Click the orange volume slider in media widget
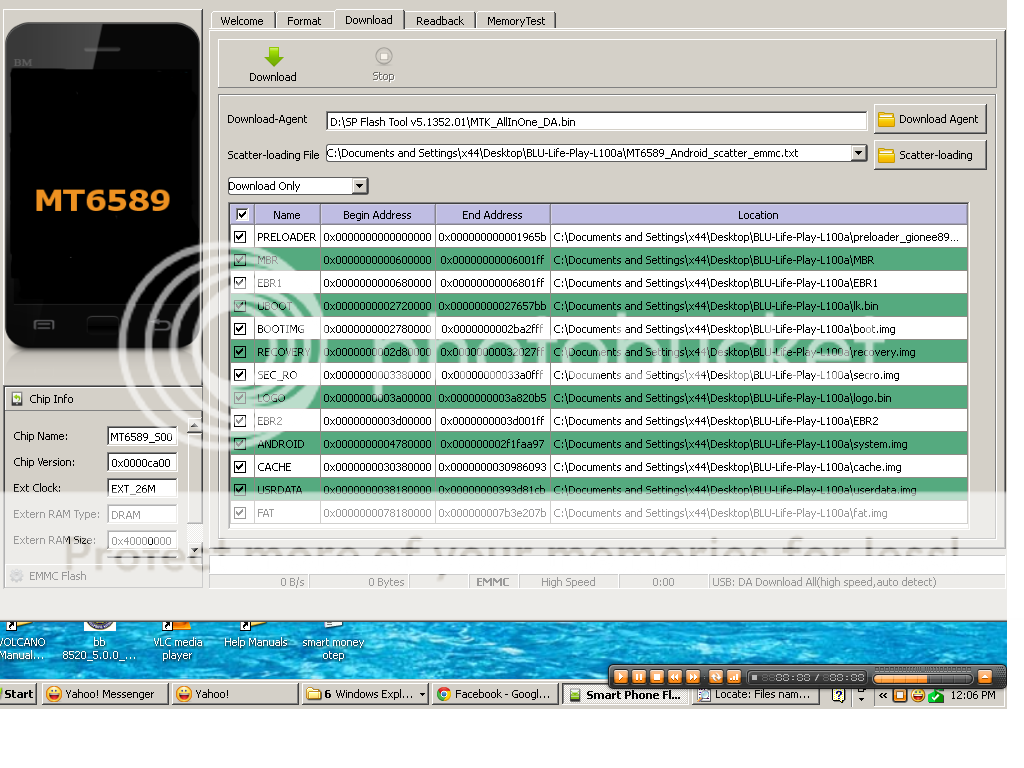 920,677
